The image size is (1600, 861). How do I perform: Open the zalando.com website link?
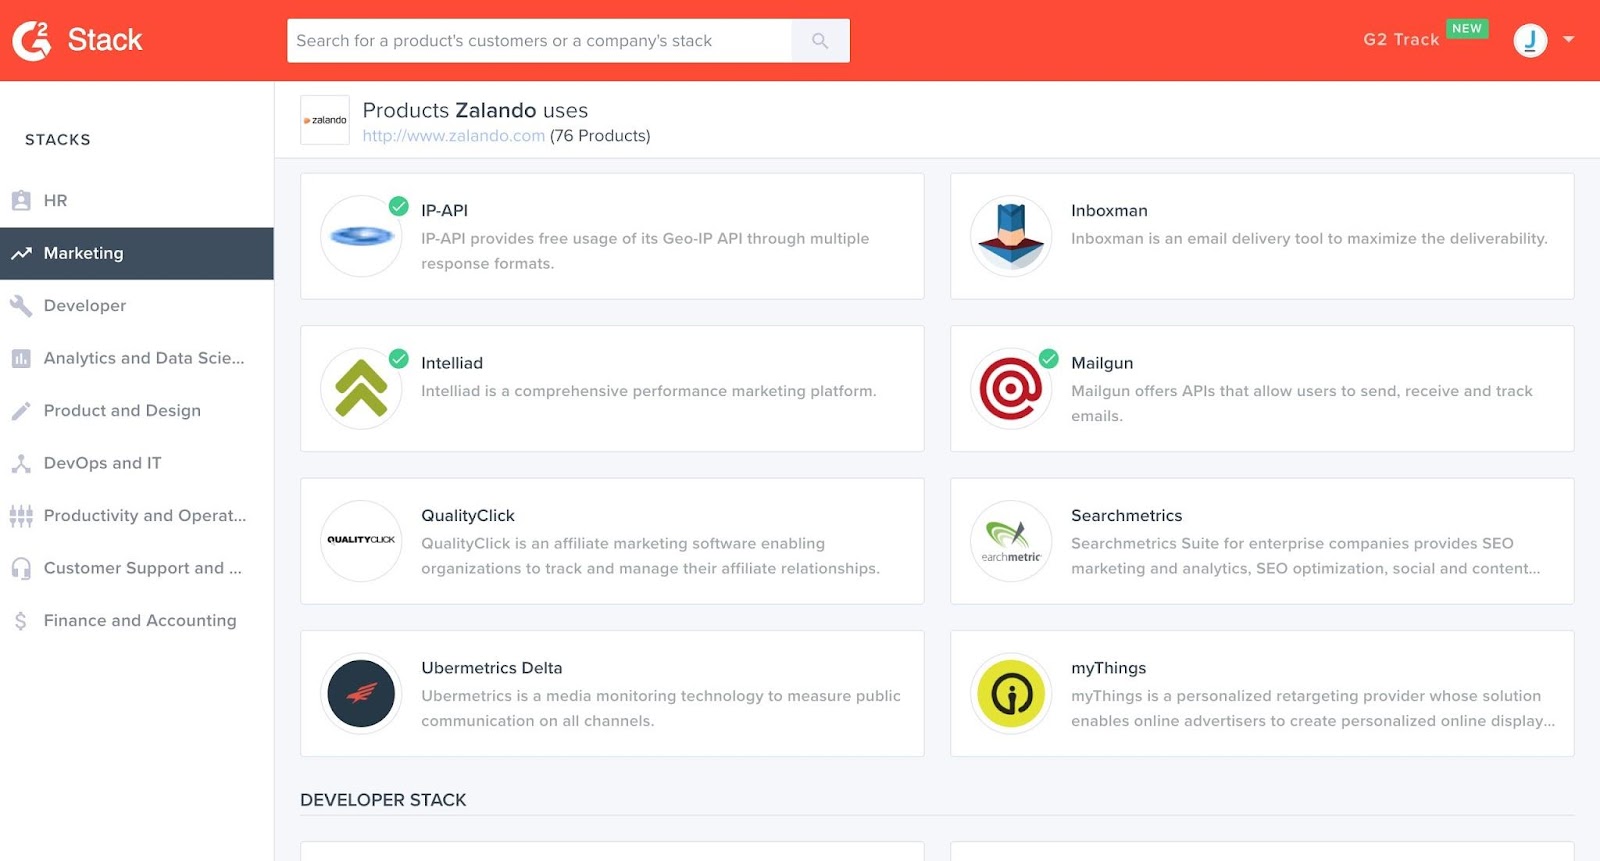453,136
